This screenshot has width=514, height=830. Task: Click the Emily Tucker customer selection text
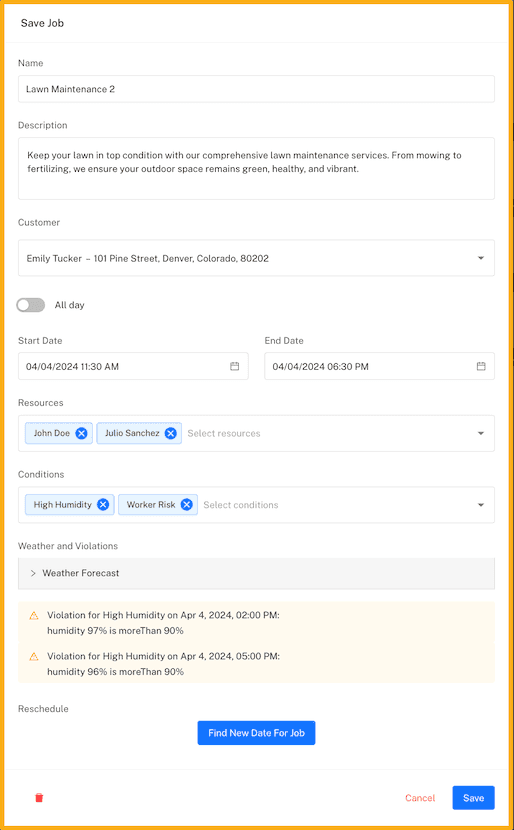click(148, 259)
